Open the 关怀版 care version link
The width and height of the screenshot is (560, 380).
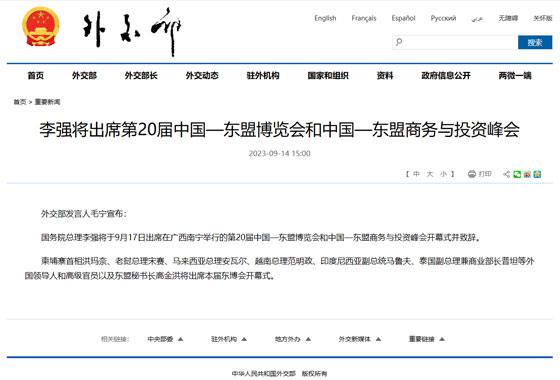point(543,18)
